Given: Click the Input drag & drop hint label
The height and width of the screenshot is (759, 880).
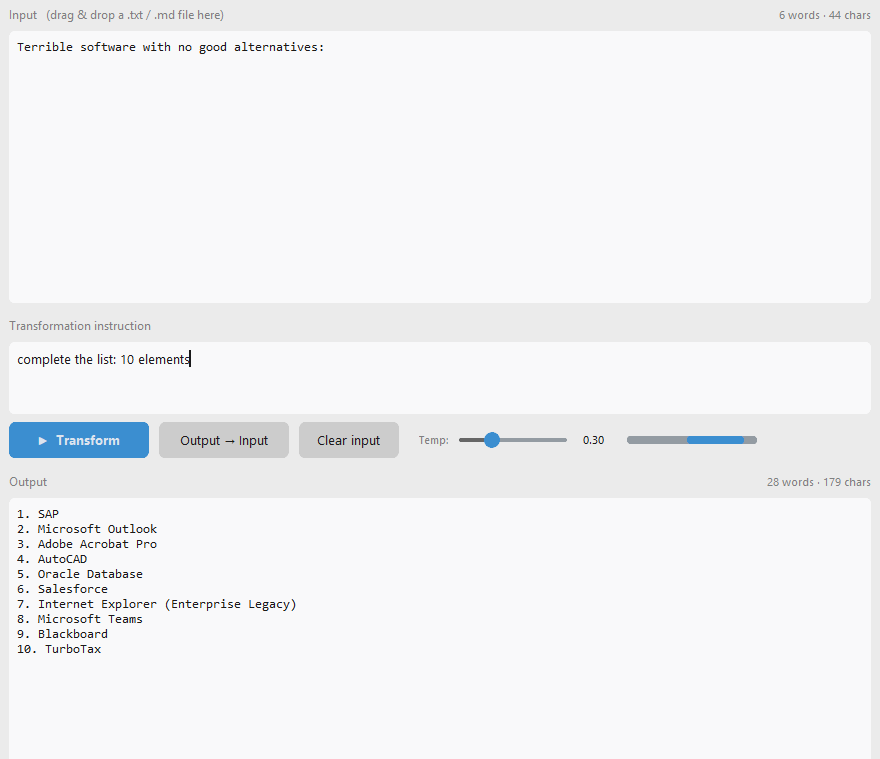Looking at the screenshot, I should (x=116, y=15).
